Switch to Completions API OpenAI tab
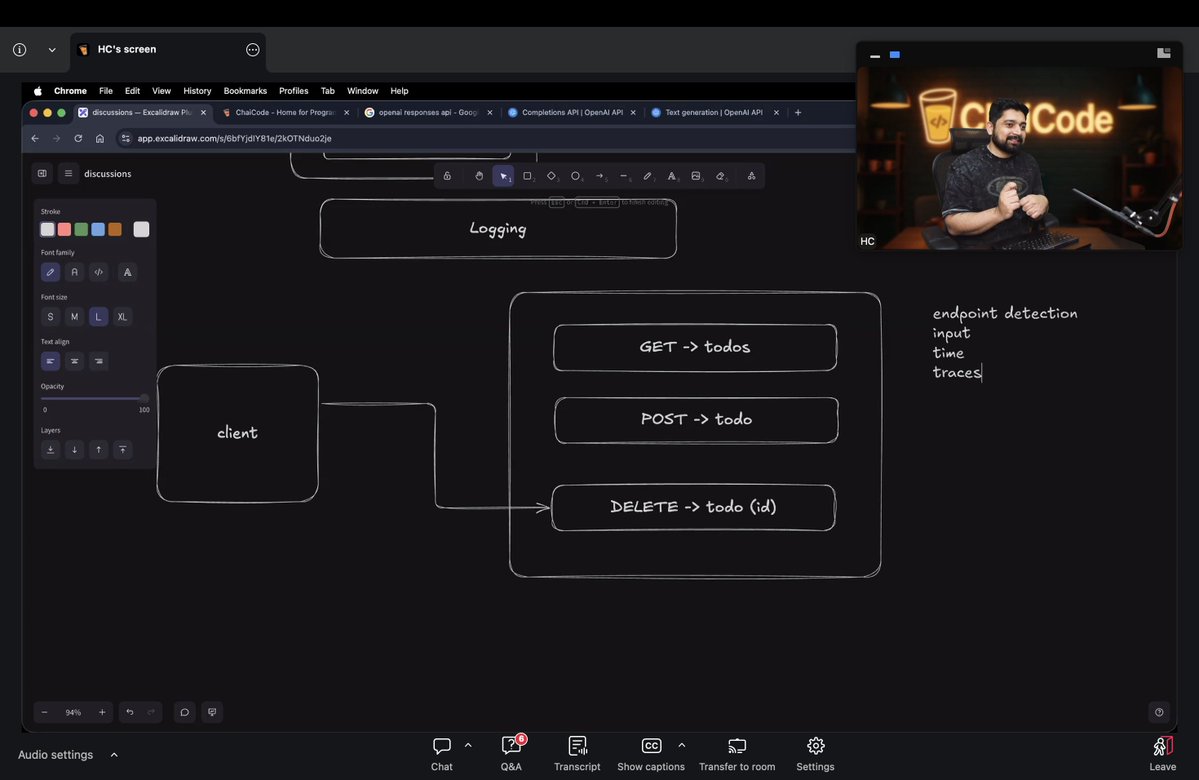Viewport: 1199px width, 780px height. [x=572, y=112]
